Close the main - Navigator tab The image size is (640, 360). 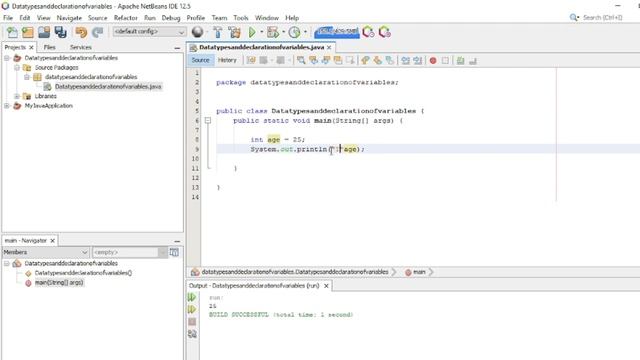pyautogui.click(x=52, y=241)
